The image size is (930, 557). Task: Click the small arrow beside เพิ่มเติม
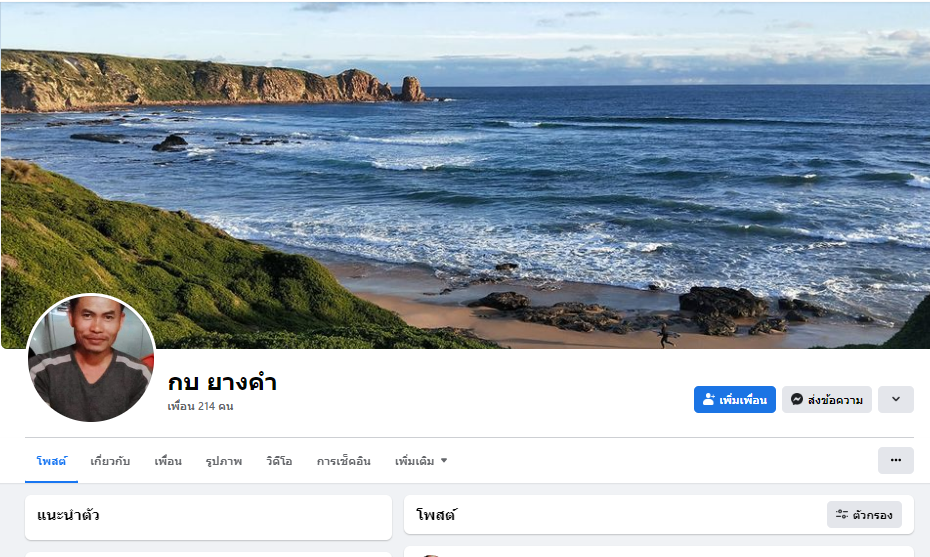point(444,461)
